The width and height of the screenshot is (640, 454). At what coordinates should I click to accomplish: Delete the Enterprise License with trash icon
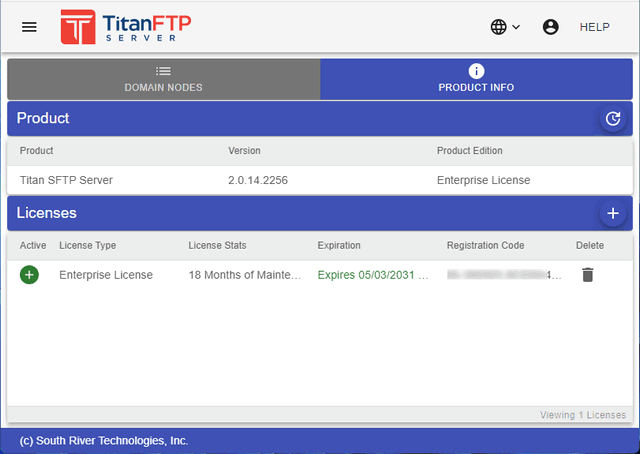click(587, 274)
